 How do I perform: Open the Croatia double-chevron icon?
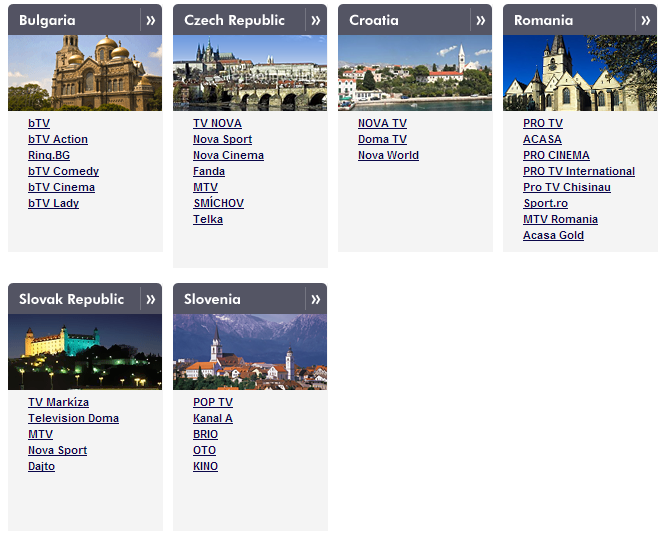pos(480,20)
